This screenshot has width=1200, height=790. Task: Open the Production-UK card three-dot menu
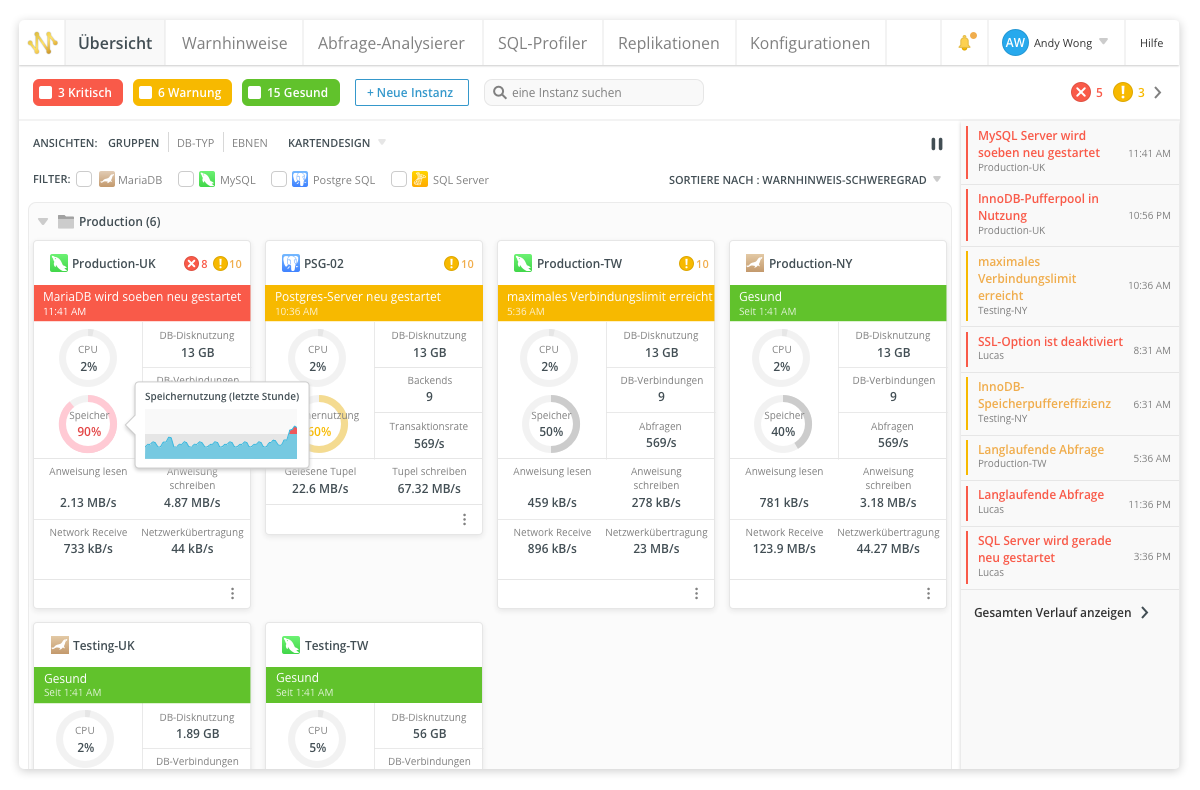[x=233, y=594]
